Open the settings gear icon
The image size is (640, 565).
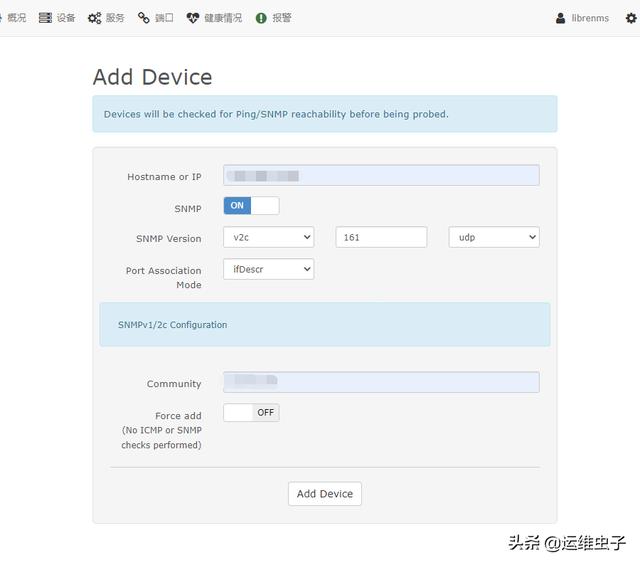pyautogui.click(x=631, y=18)
